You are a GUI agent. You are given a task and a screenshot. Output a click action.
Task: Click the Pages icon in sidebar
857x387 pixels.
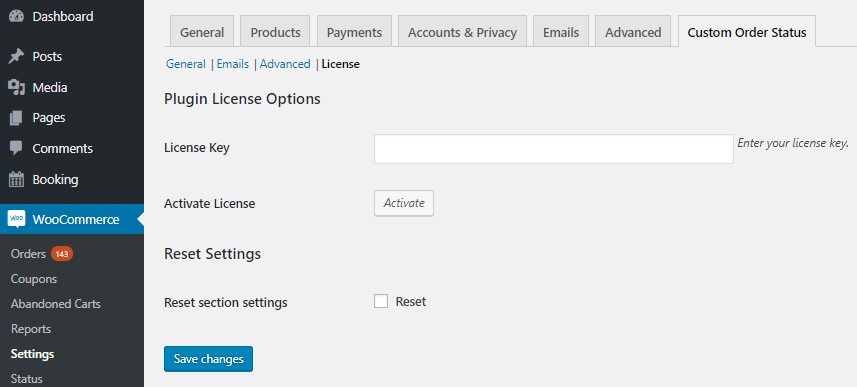pos(16,118)
